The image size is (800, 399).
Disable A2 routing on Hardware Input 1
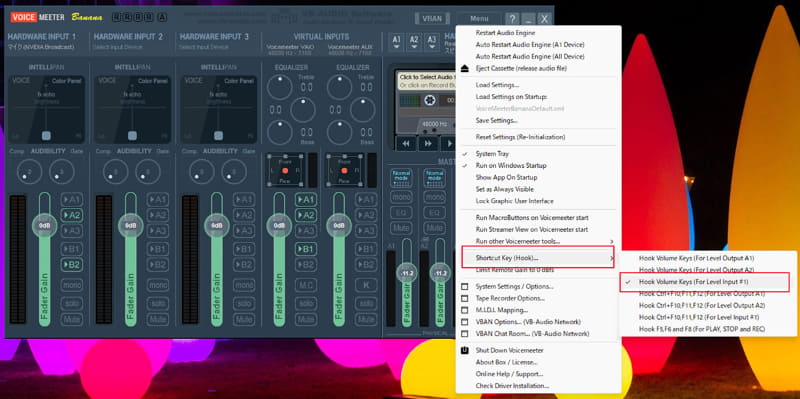(72, 215)
